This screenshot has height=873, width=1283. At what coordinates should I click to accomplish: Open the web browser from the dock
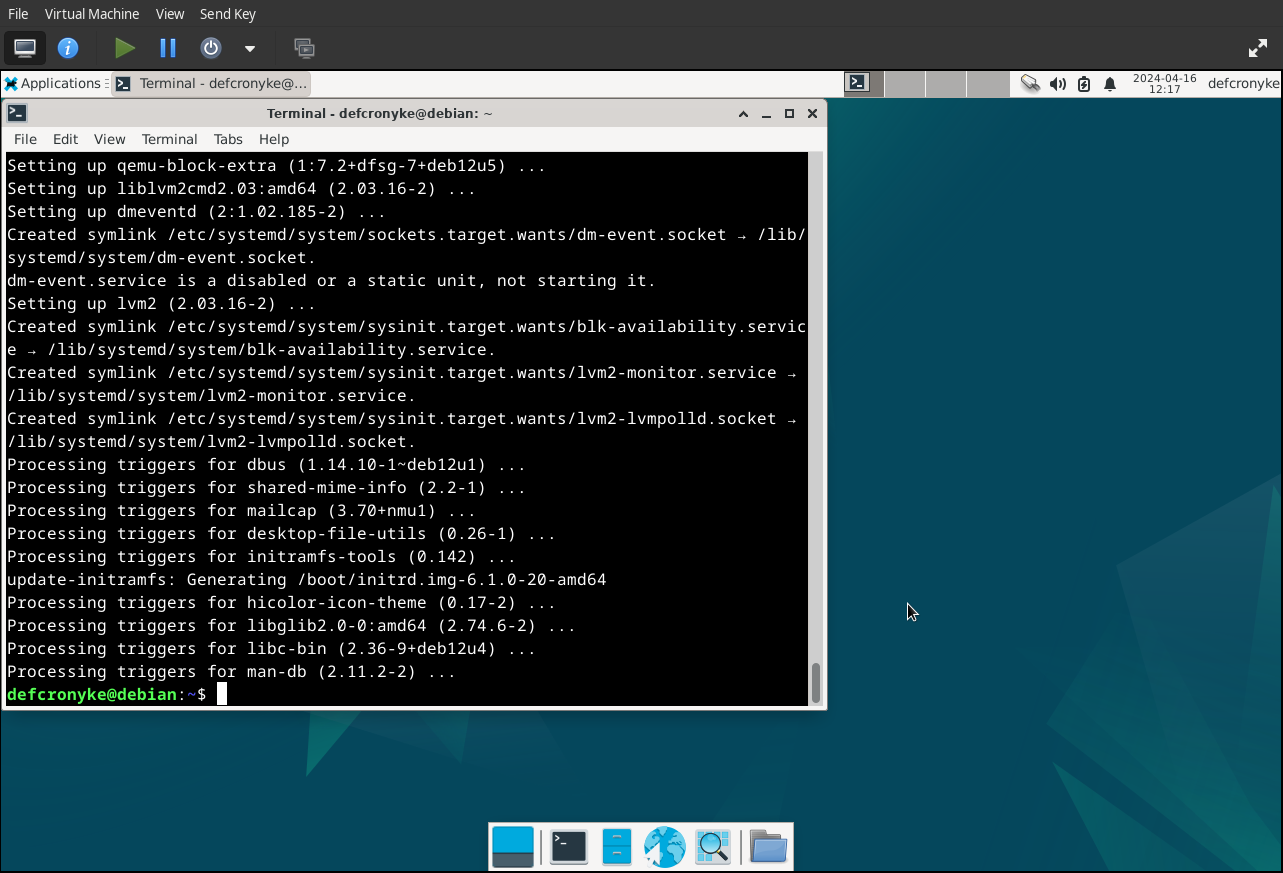pyautogui.click(x=664, y=846)
